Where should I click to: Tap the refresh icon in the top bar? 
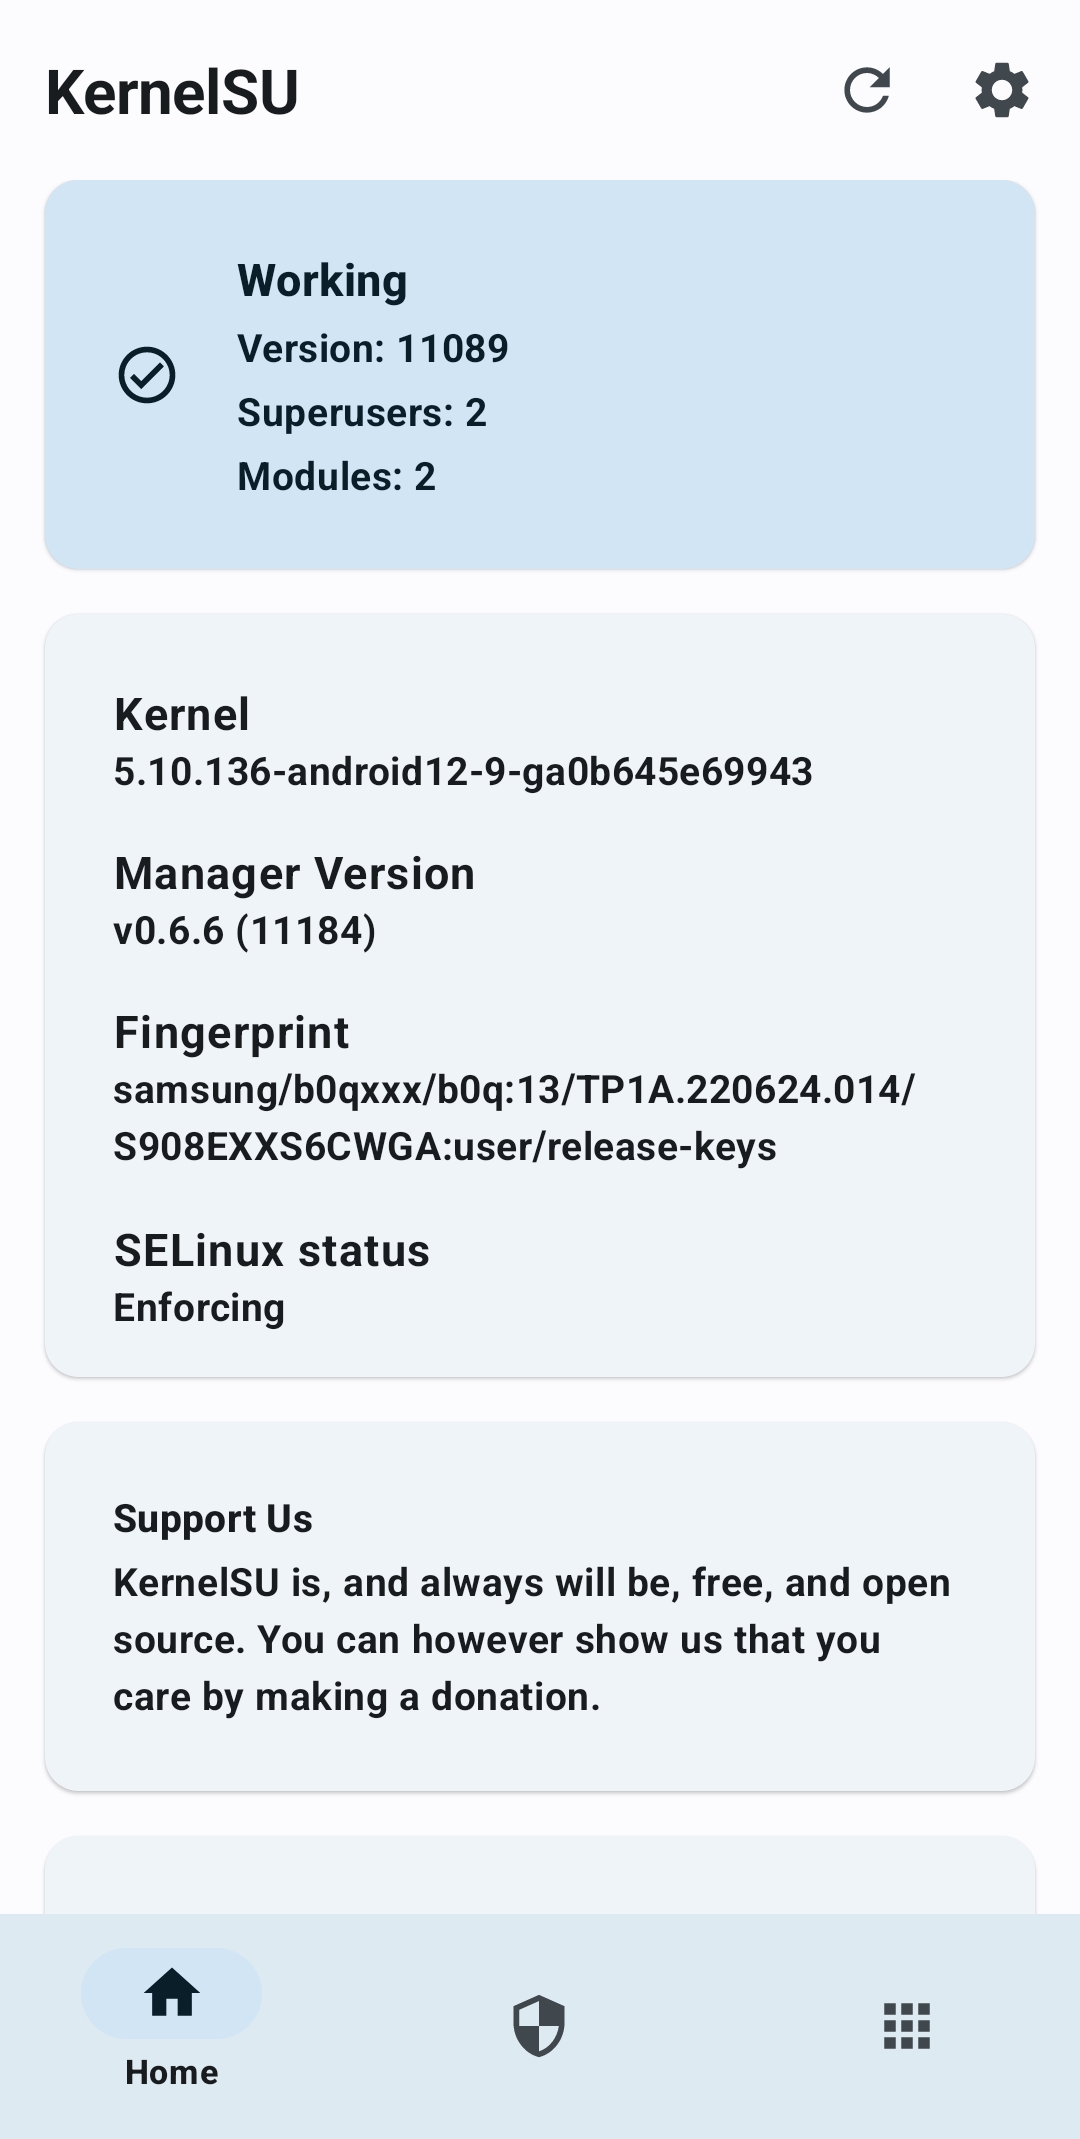pyautogui.click(x=868, y=91)
